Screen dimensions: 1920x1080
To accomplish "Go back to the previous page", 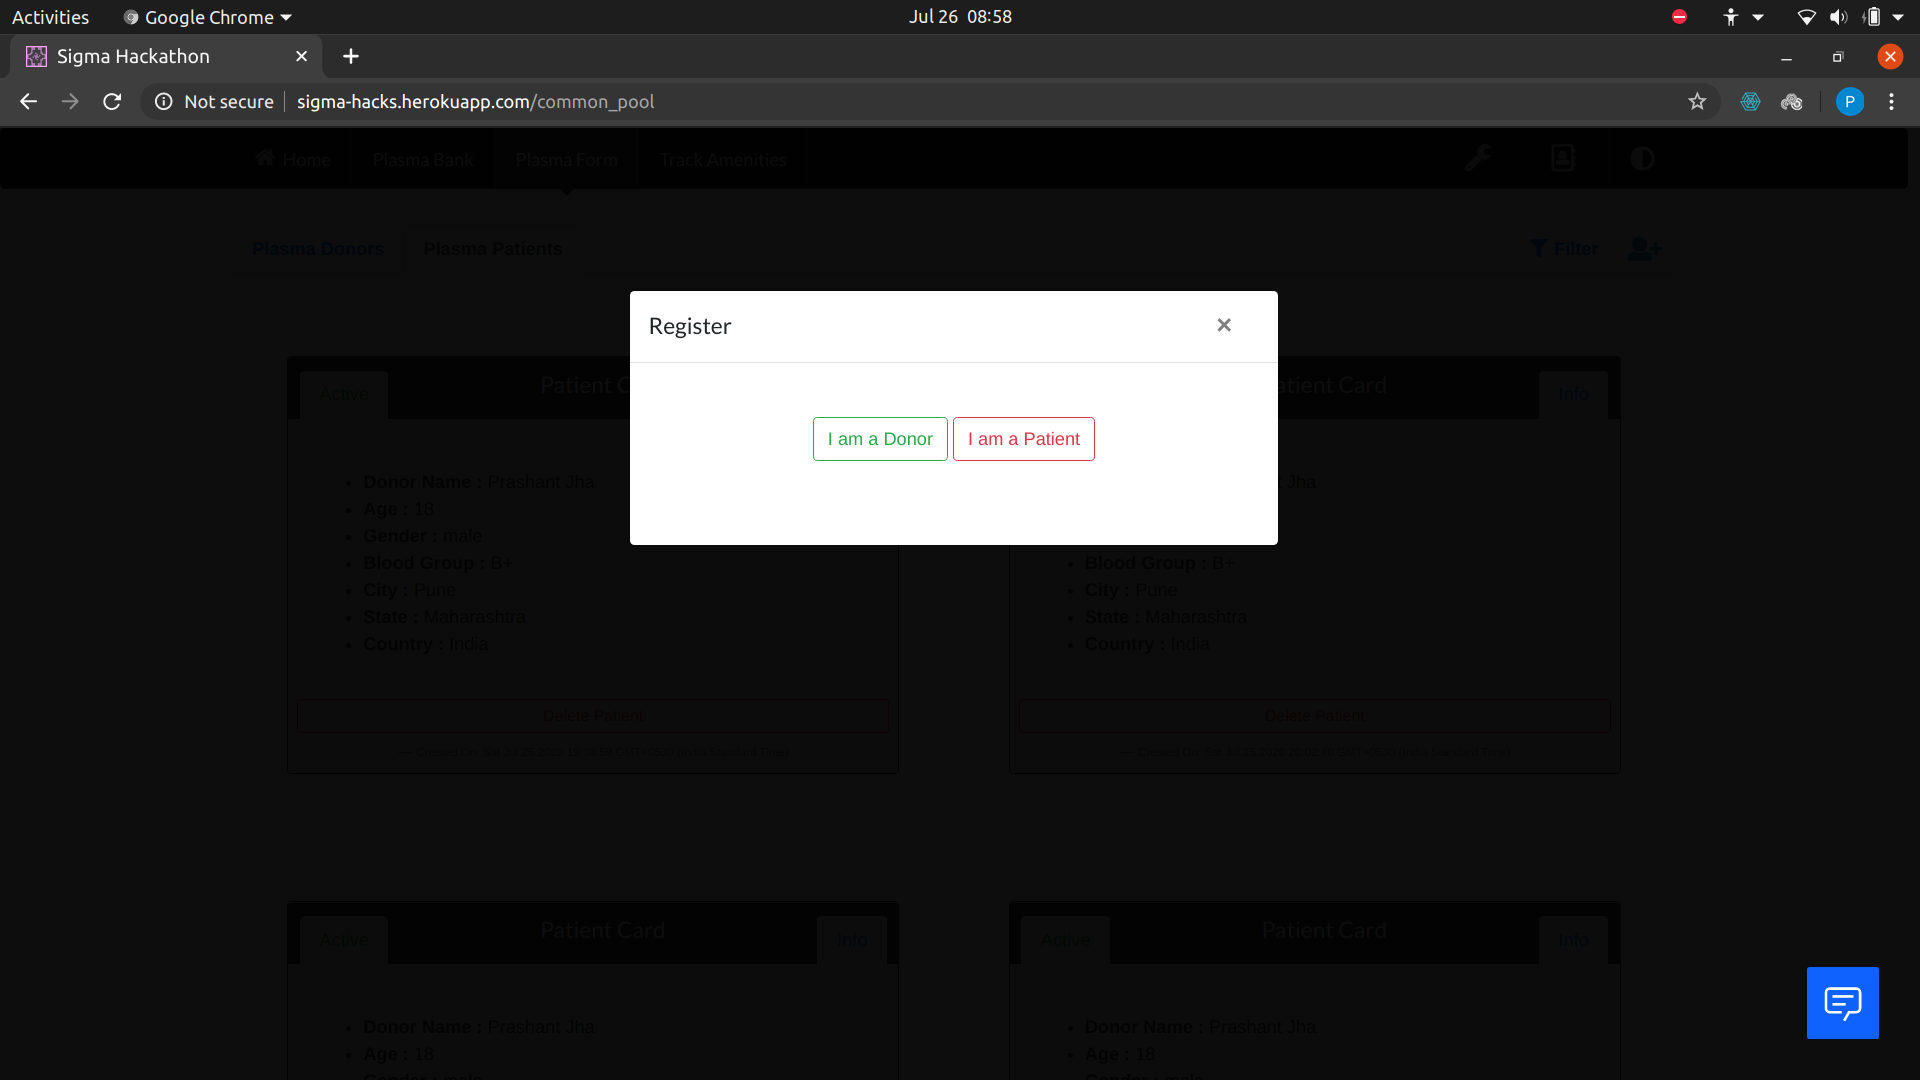I will [28, 102].
